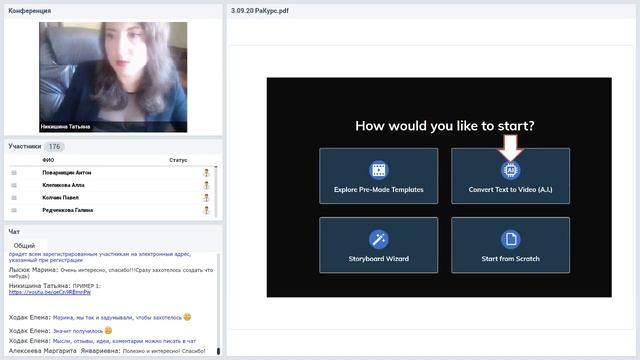Click the message 'Значит получилось'
Screen dimensions: 640x360
coord(78,331)
